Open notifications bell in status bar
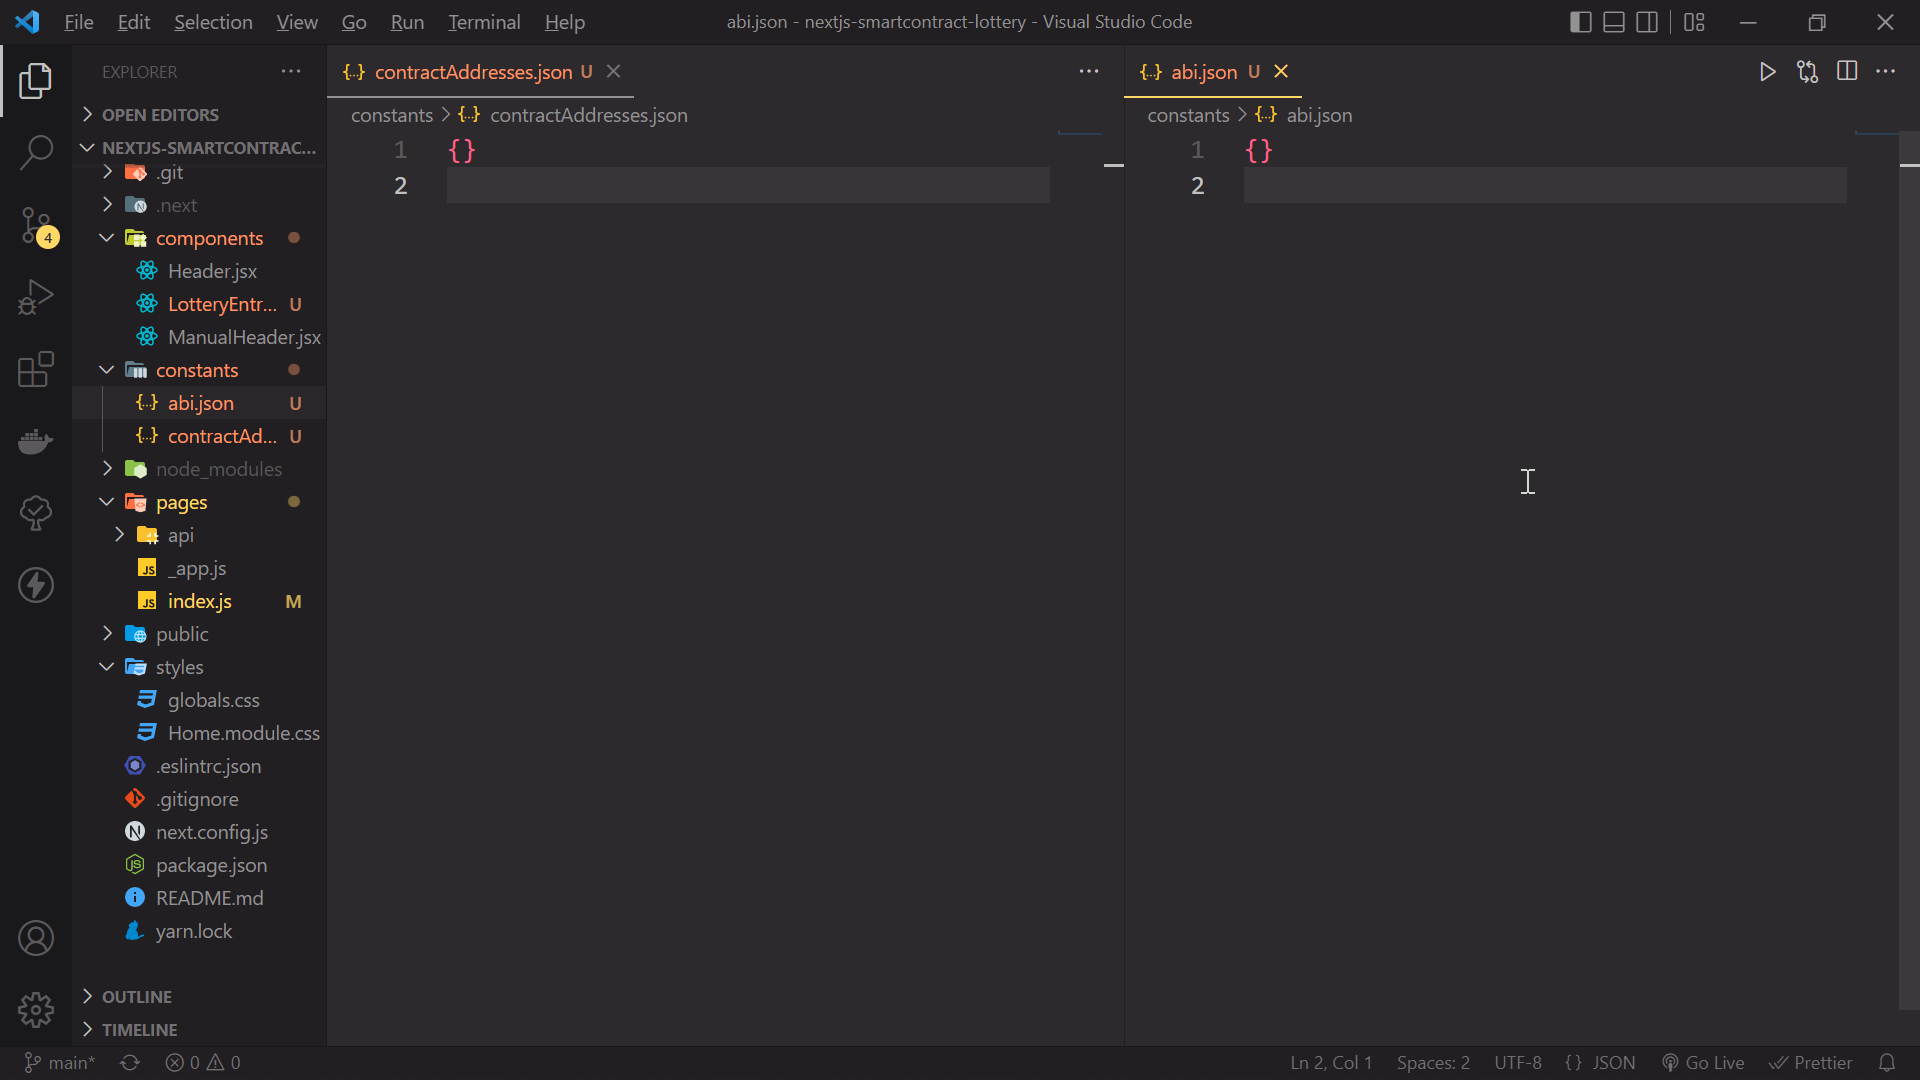The height and width of the screenshot is (1080, 1920). coord(1886,1063)
